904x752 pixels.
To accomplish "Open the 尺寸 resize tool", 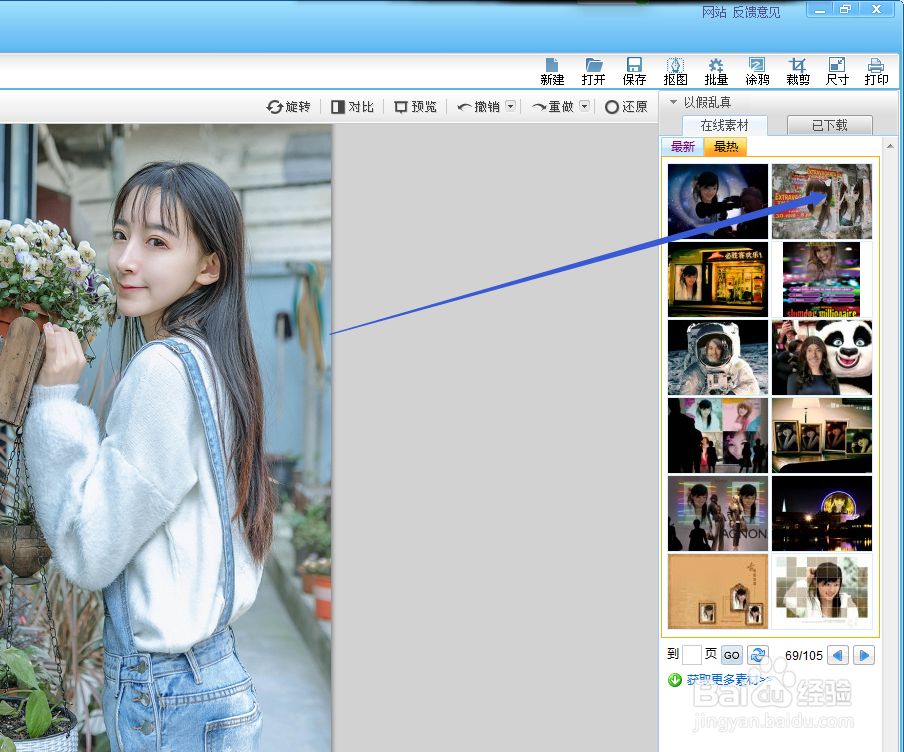I will (837, 72).
